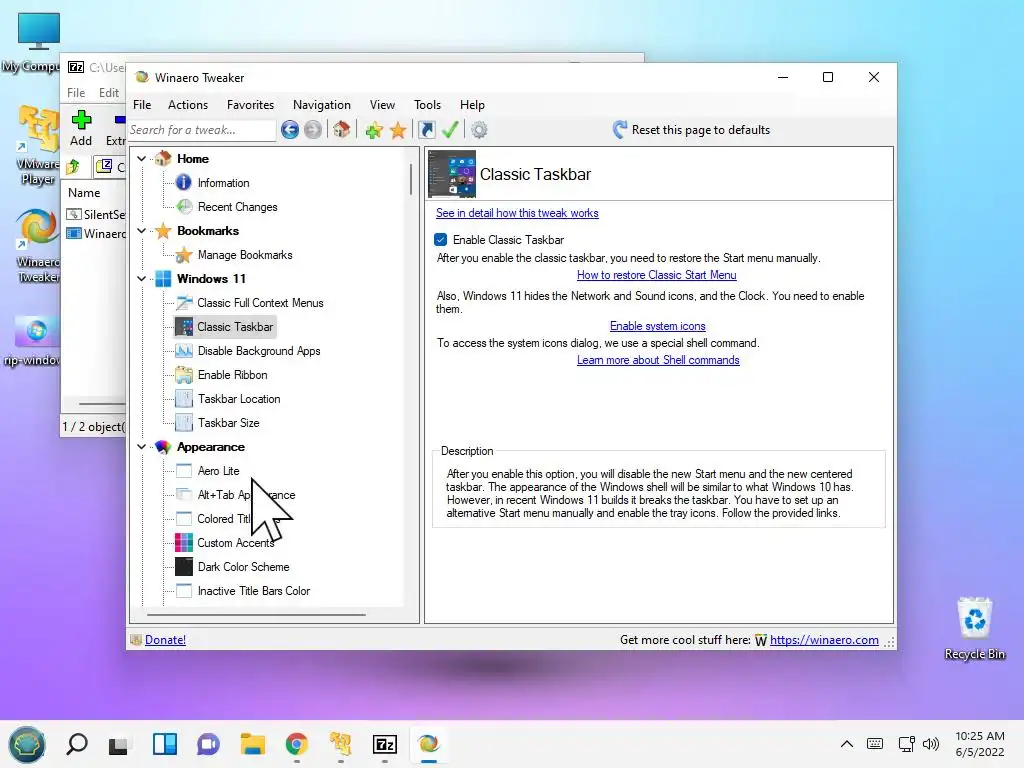Collapse the Home tree node
The width and height of the screenshot is (1024, 768).
pos(142,159)
